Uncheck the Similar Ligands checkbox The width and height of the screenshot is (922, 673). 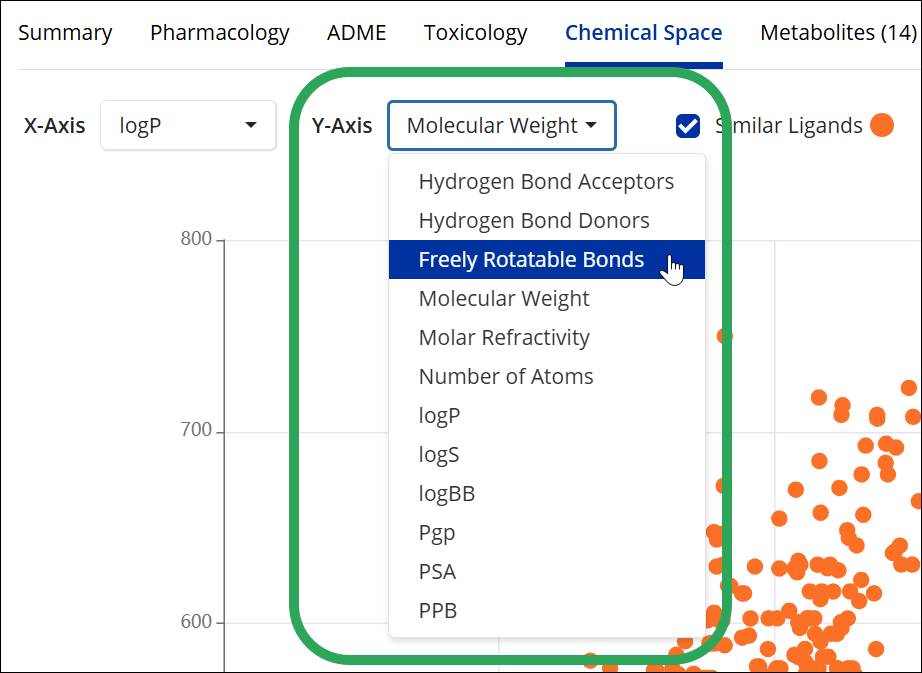point(688,126)
